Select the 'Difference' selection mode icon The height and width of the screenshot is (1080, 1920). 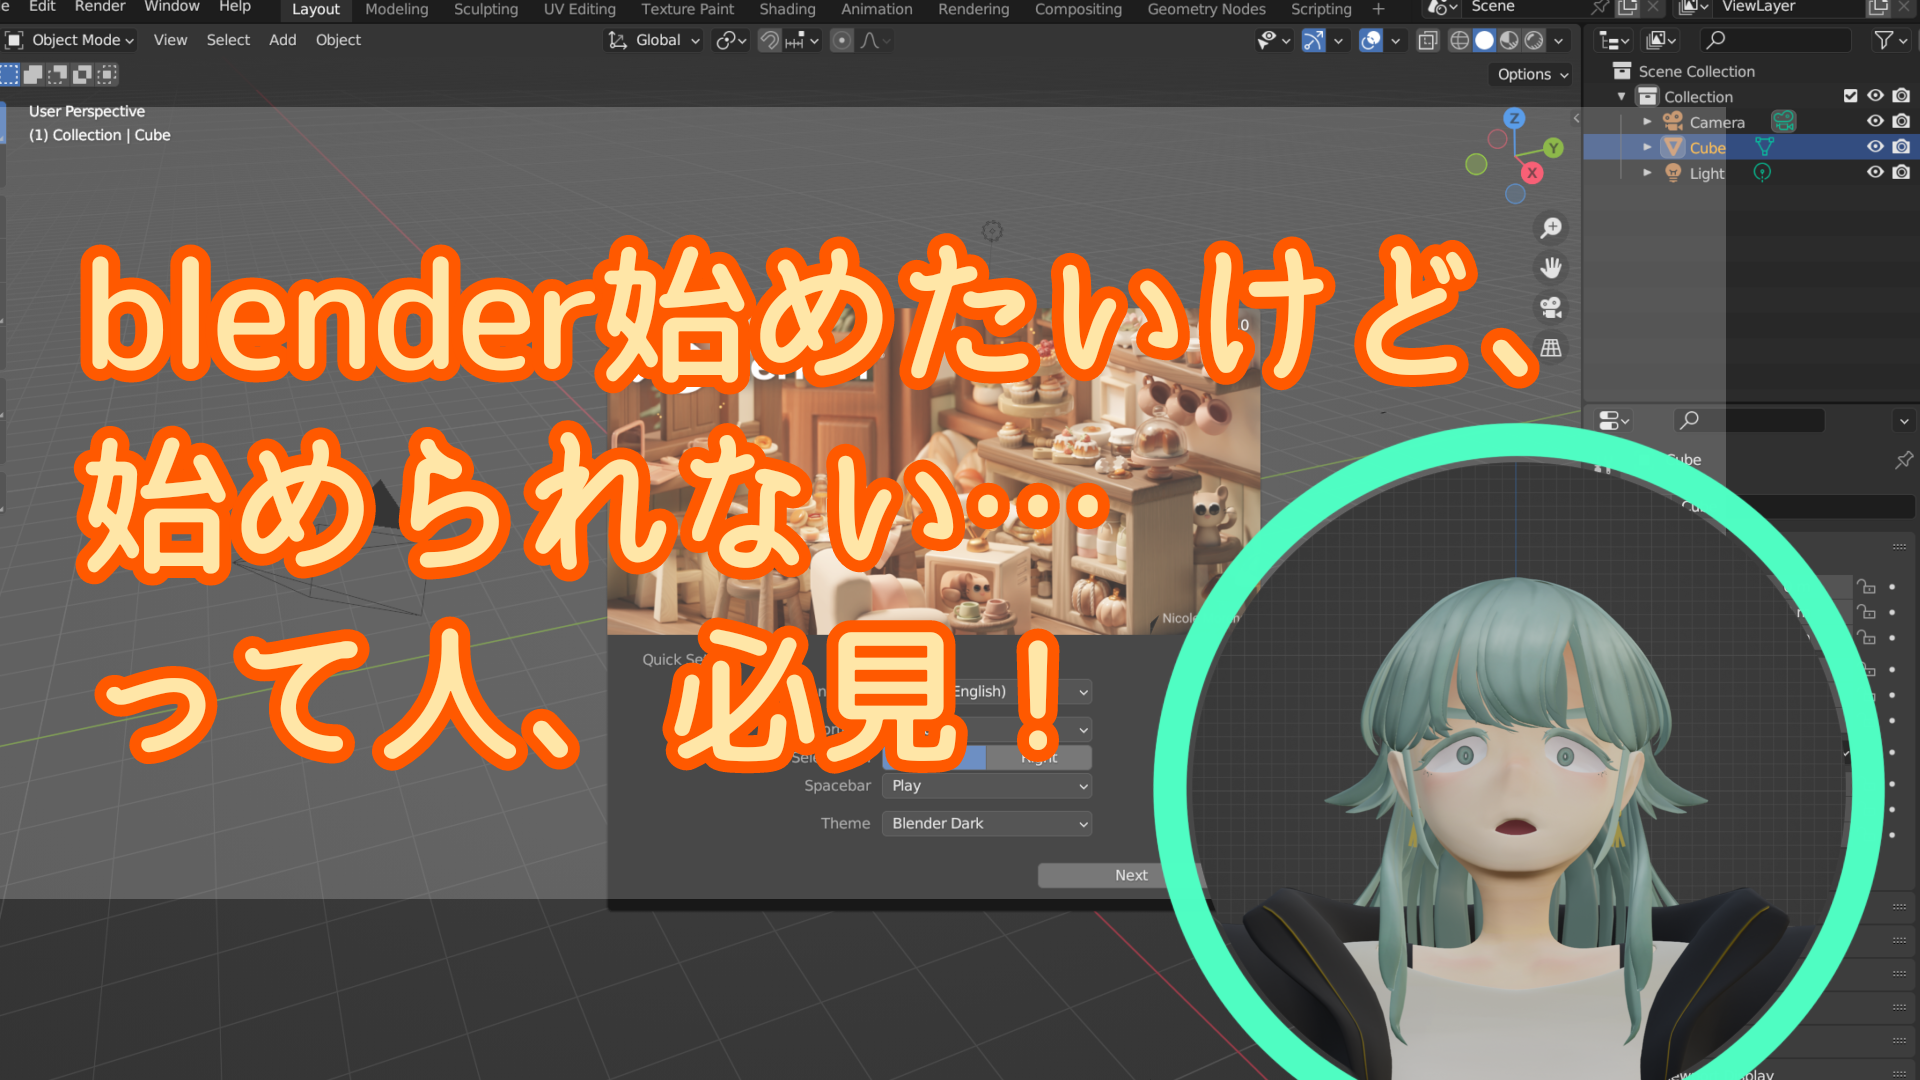83,74
